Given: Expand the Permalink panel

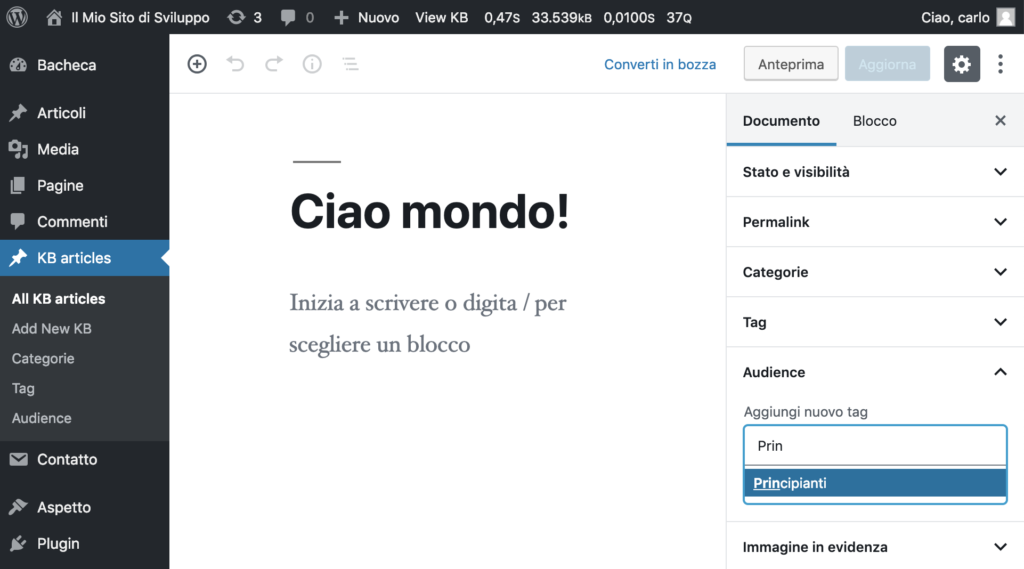Looking at the screenshot, I should [875, 222].
